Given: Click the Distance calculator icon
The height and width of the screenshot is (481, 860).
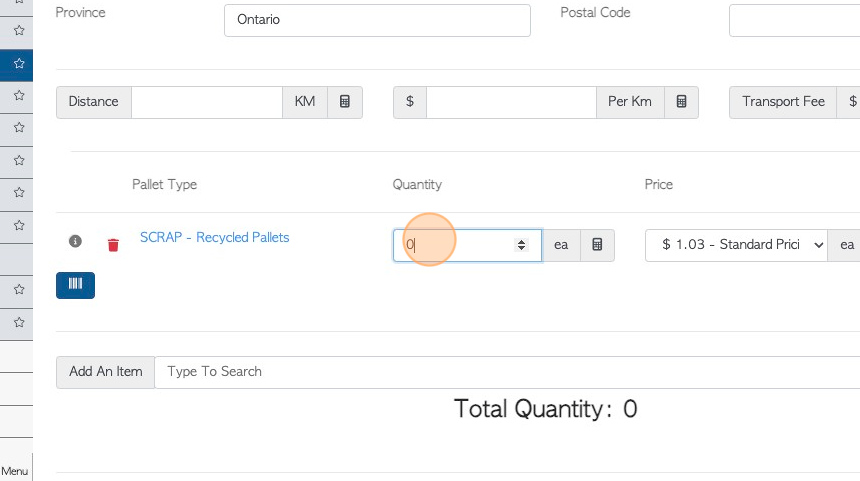Looking at the screenshot, I should [x=345, y=102].
